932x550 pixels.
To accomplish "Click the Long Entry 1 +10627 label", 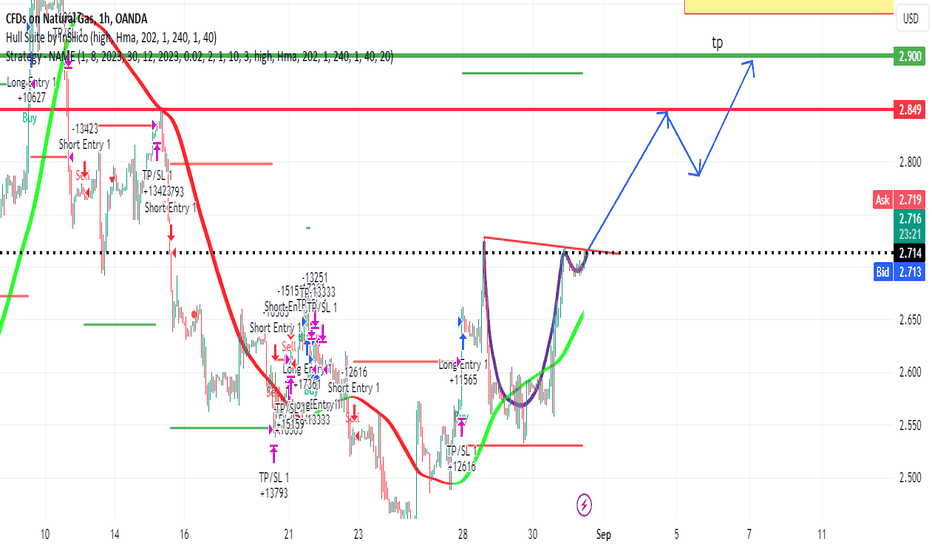I will (x=32, y=90).
